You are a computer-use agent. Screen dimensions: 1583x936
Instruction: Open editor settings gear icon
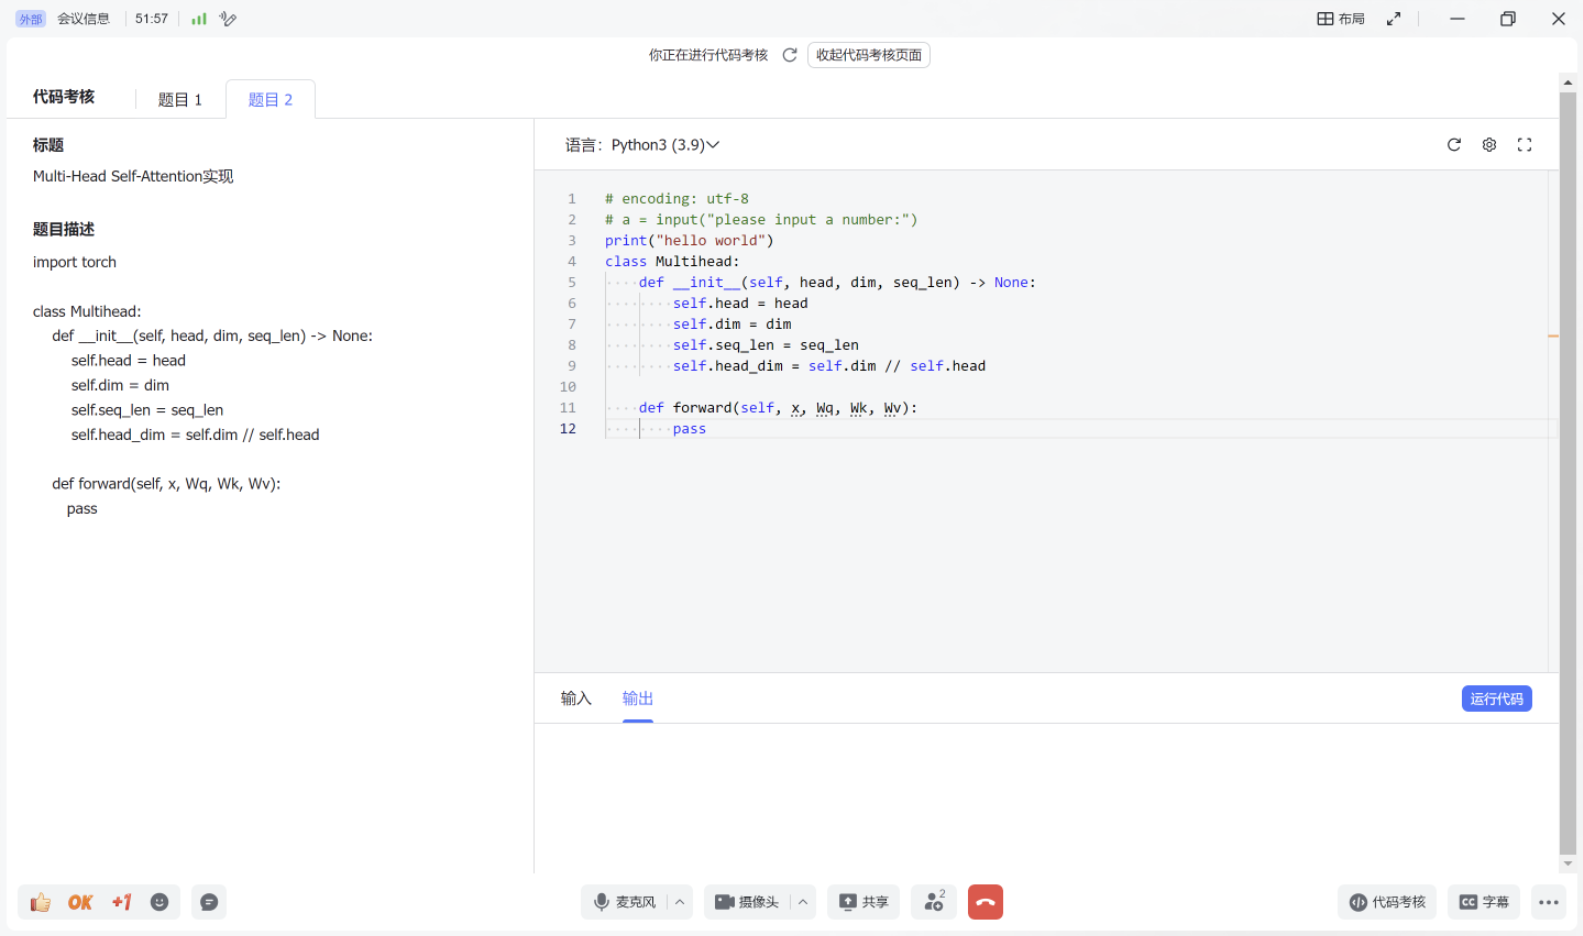[1489, 145]
